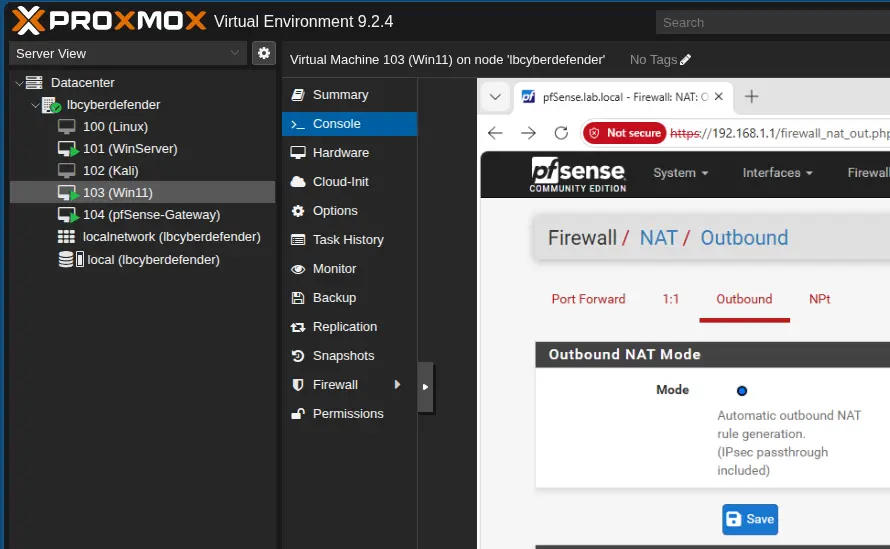Click the stopped monitor icon for 102
This screenshot has width=890, height=549.
click(x=66, y=170)
